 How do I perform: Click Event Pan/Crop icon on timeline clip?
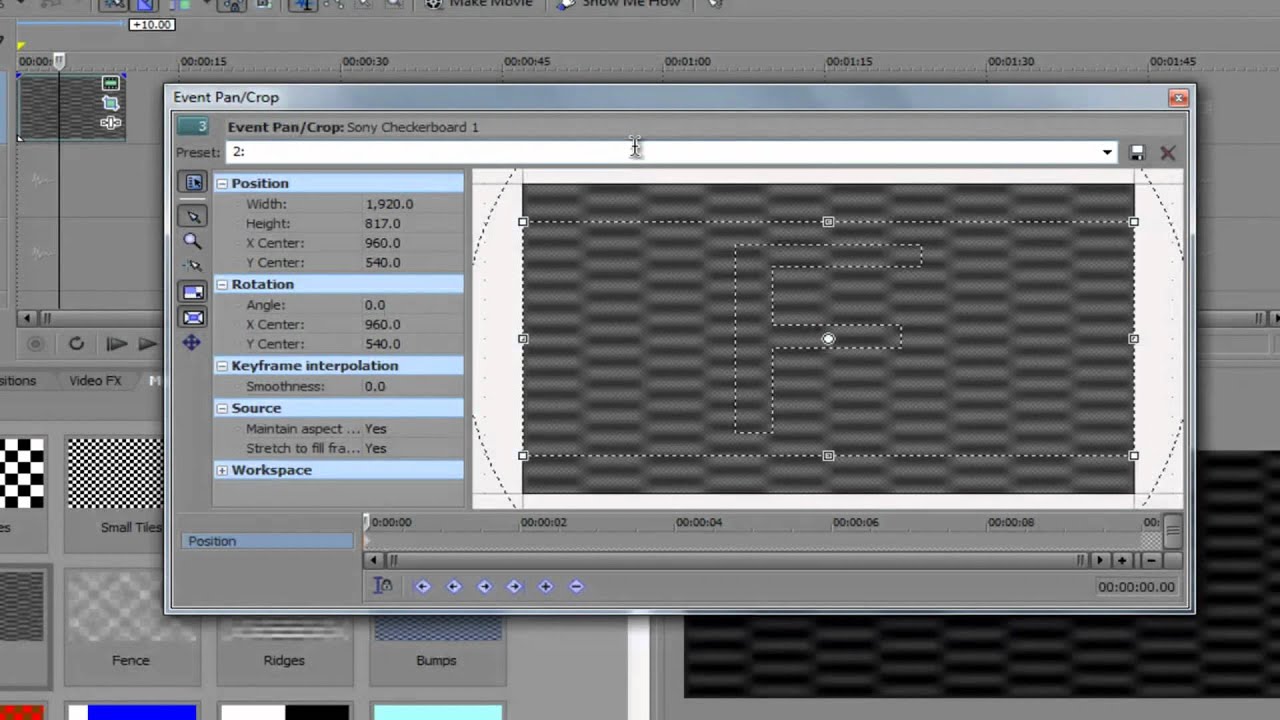point(110,103)
